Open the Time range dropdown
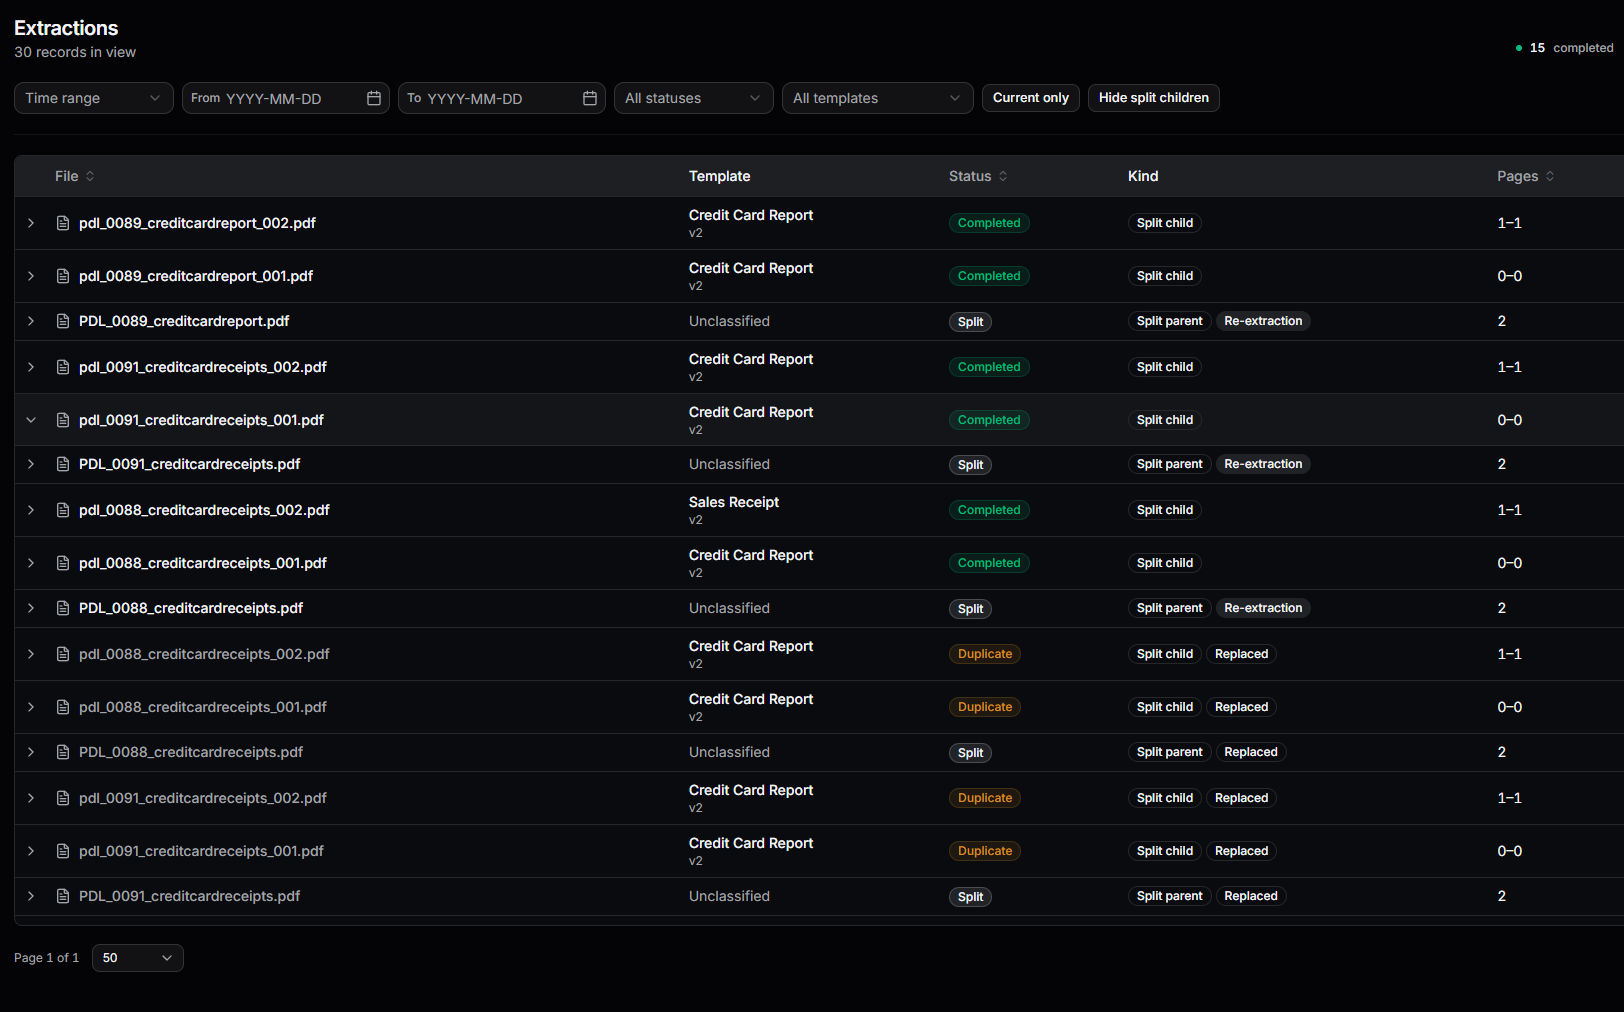 (x=94, y=98)
